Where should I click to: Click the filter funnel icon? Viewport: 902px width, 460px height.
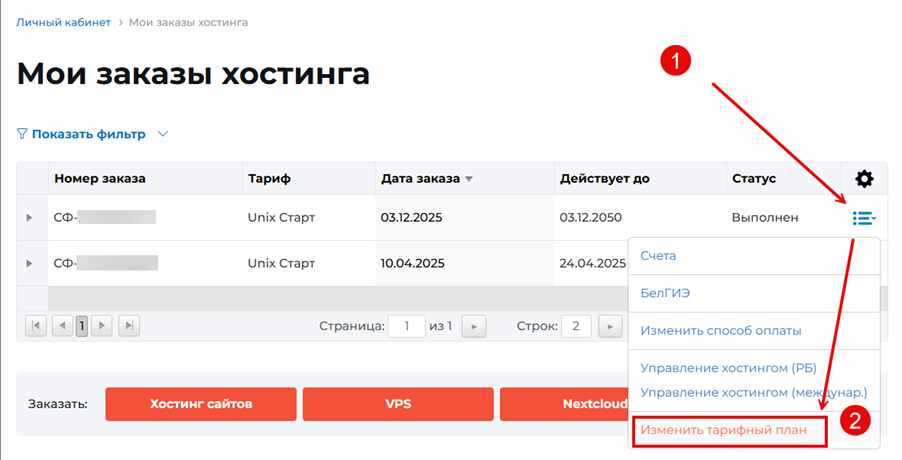click(x=22, y=134)
